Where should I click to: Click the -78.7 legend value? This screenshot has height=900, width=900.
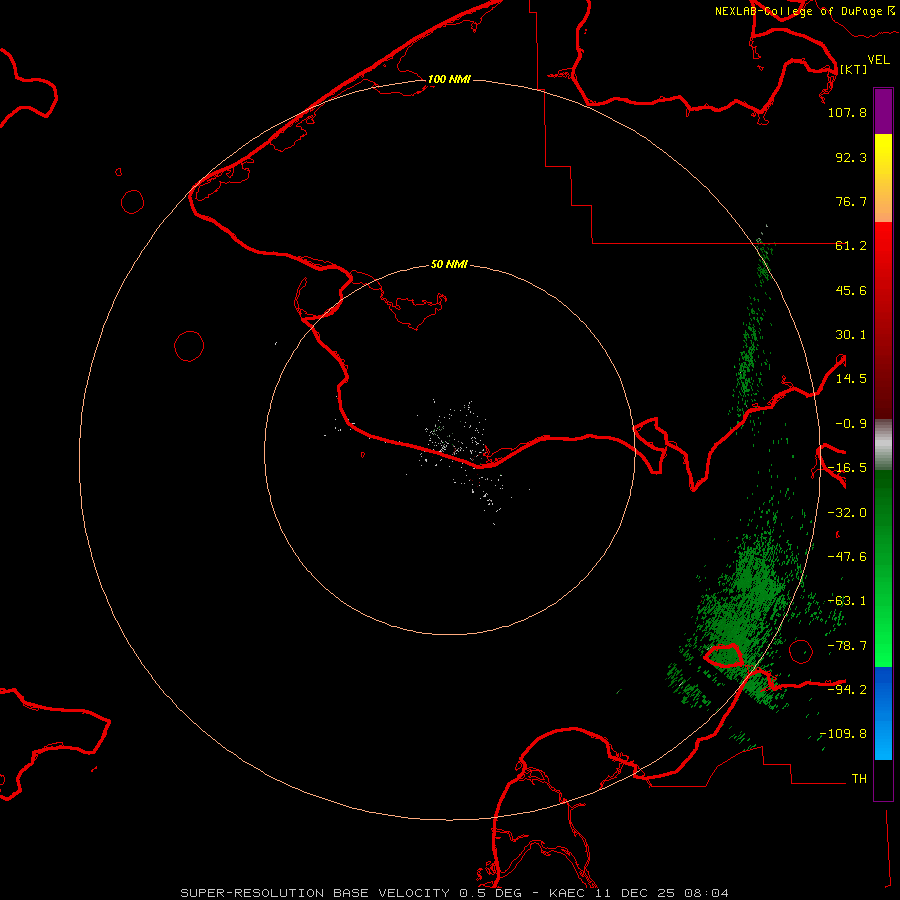(847, 646)
